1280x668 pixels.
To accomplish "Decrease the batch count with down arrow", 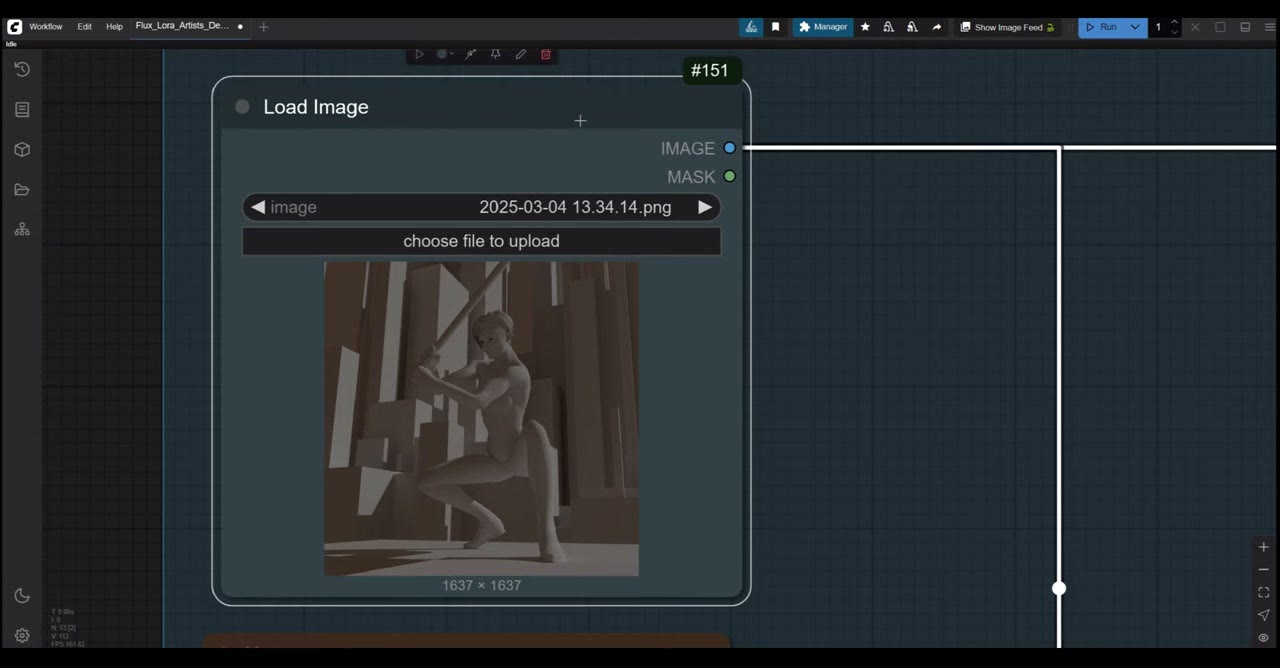I will point(1175,32).
